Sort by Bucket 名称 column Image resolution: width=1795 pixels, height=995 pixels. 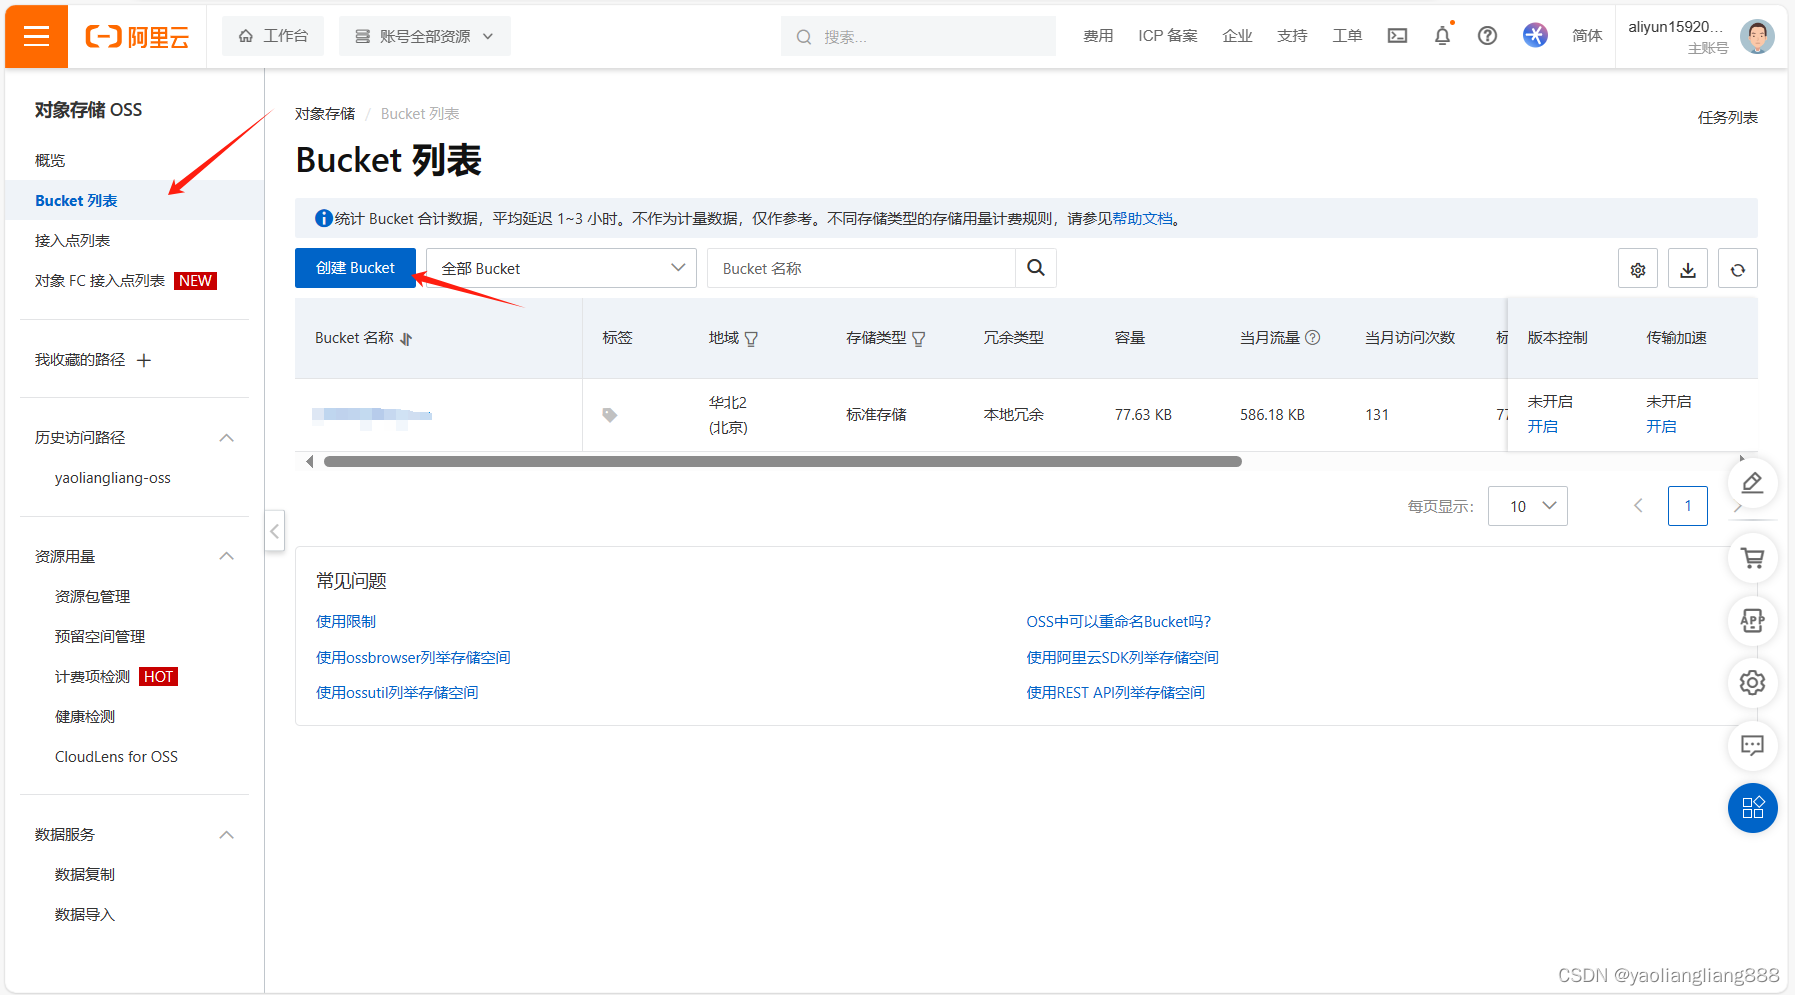[406, 339]
